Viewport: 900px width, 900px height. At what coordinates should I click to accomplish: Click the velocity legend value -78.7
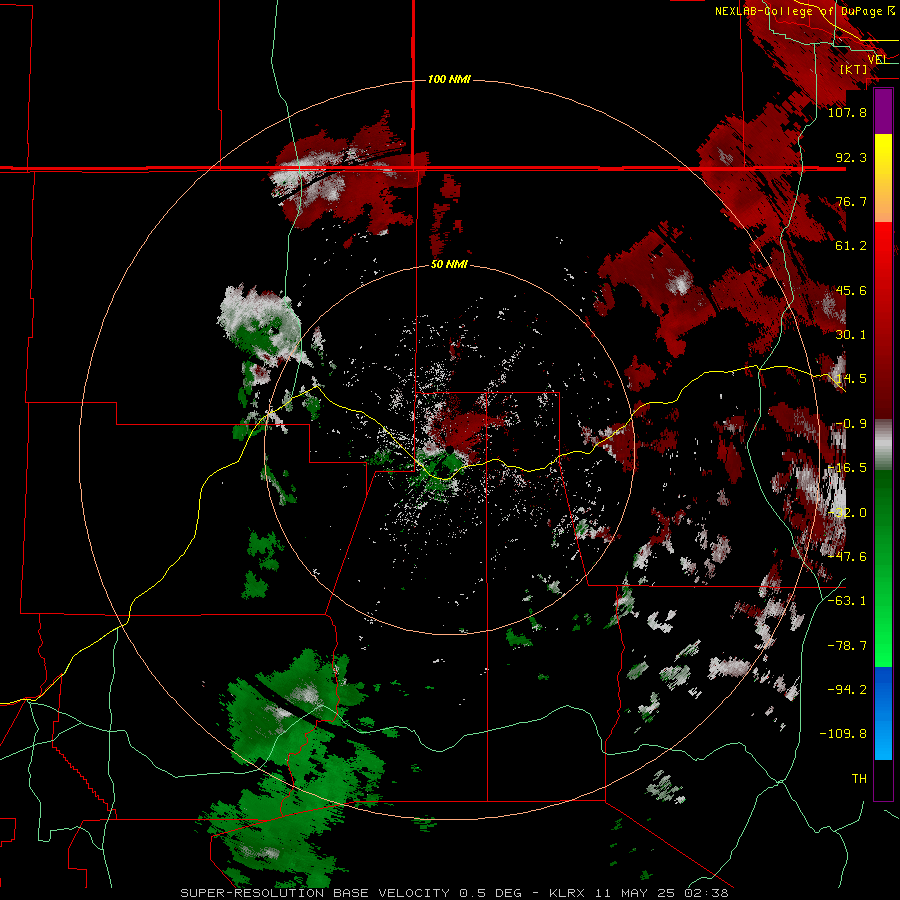click(x=847, y=646)
